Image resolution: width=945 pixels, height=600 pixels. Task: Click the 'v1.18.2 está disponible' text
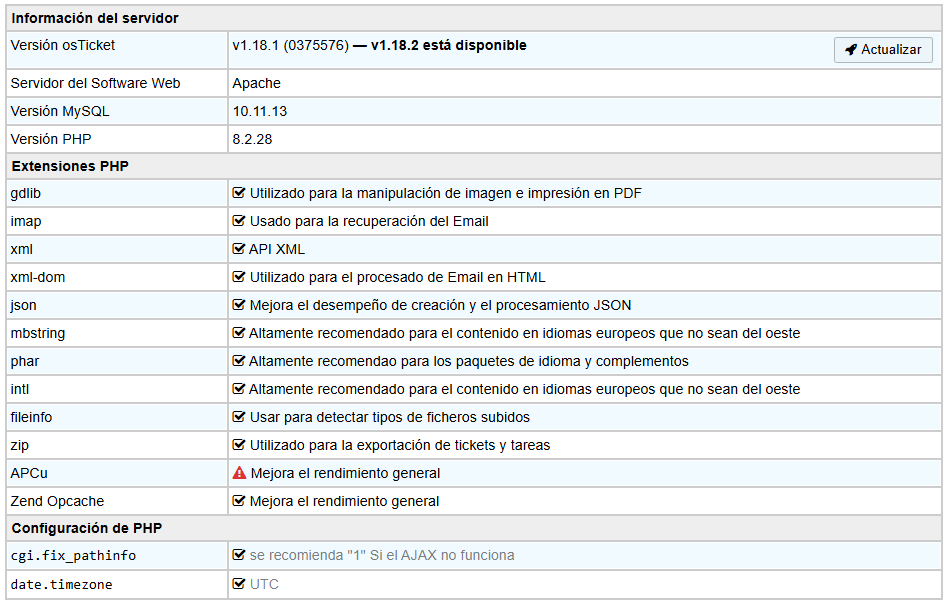[x=448, y=45]
